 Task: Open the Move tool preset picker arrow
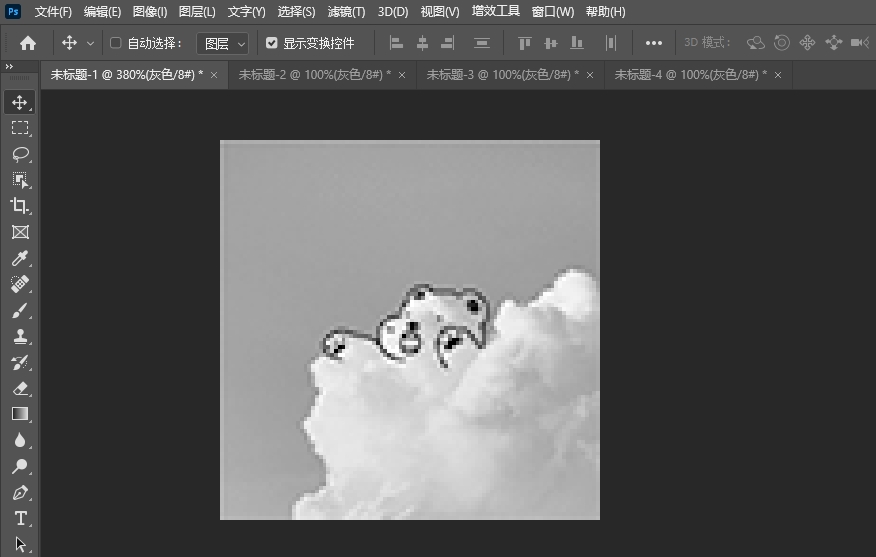[x=91, y=43]
